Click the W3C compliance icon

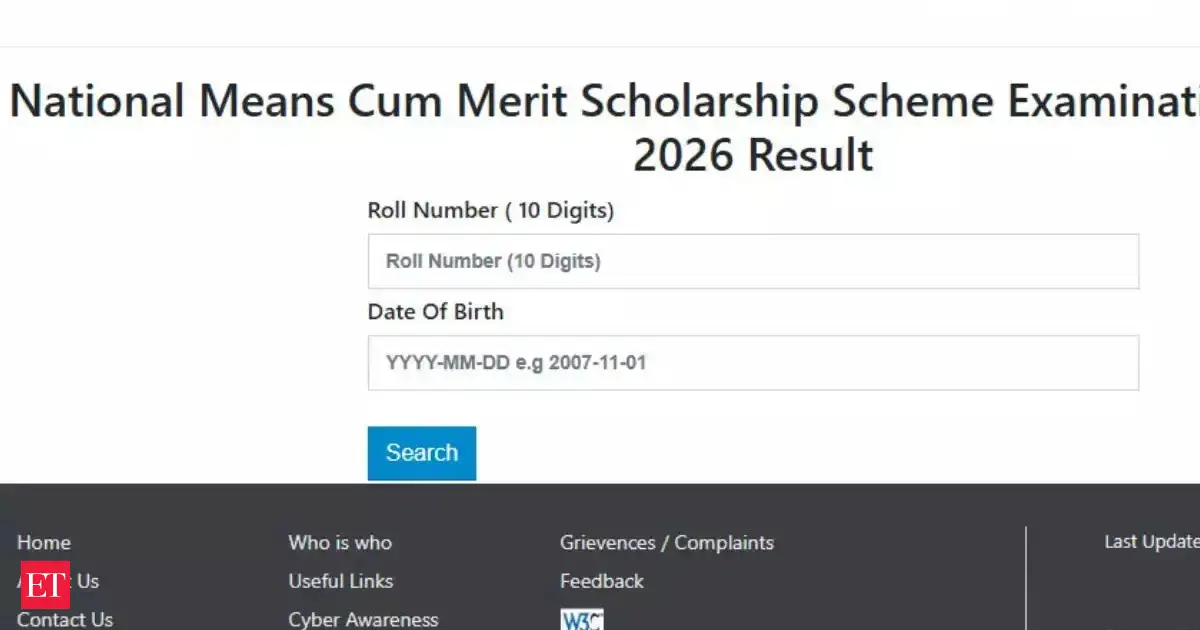pos(581,619)
